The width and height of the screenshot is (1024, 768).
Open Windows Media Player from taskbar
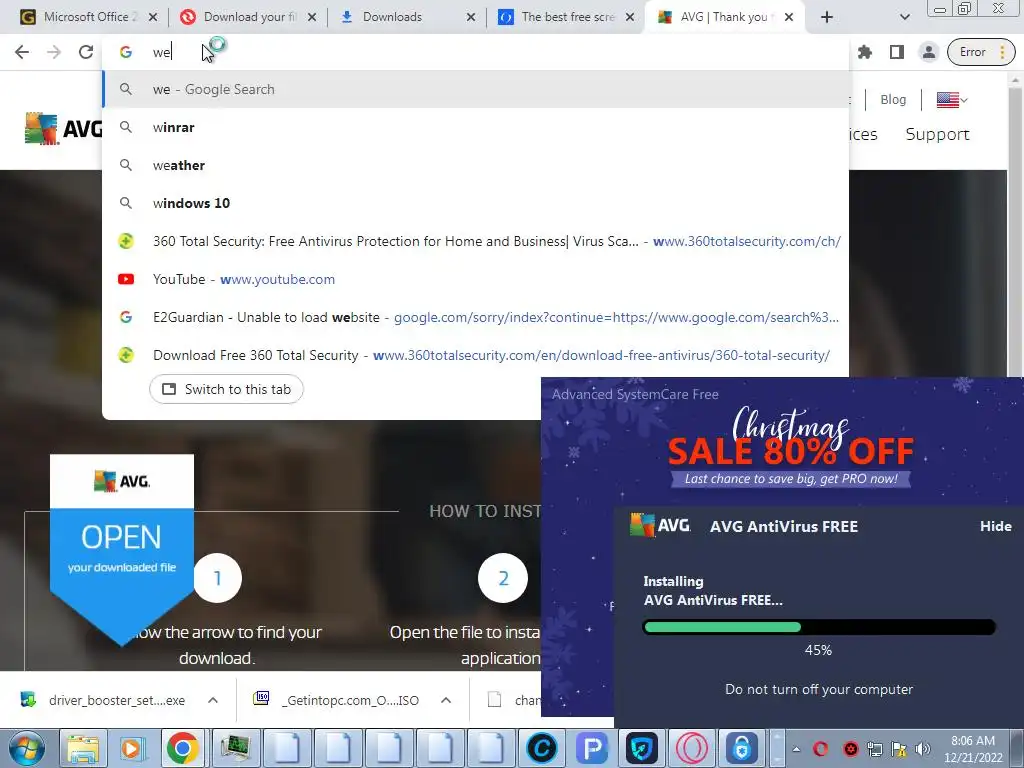(132, 748)
